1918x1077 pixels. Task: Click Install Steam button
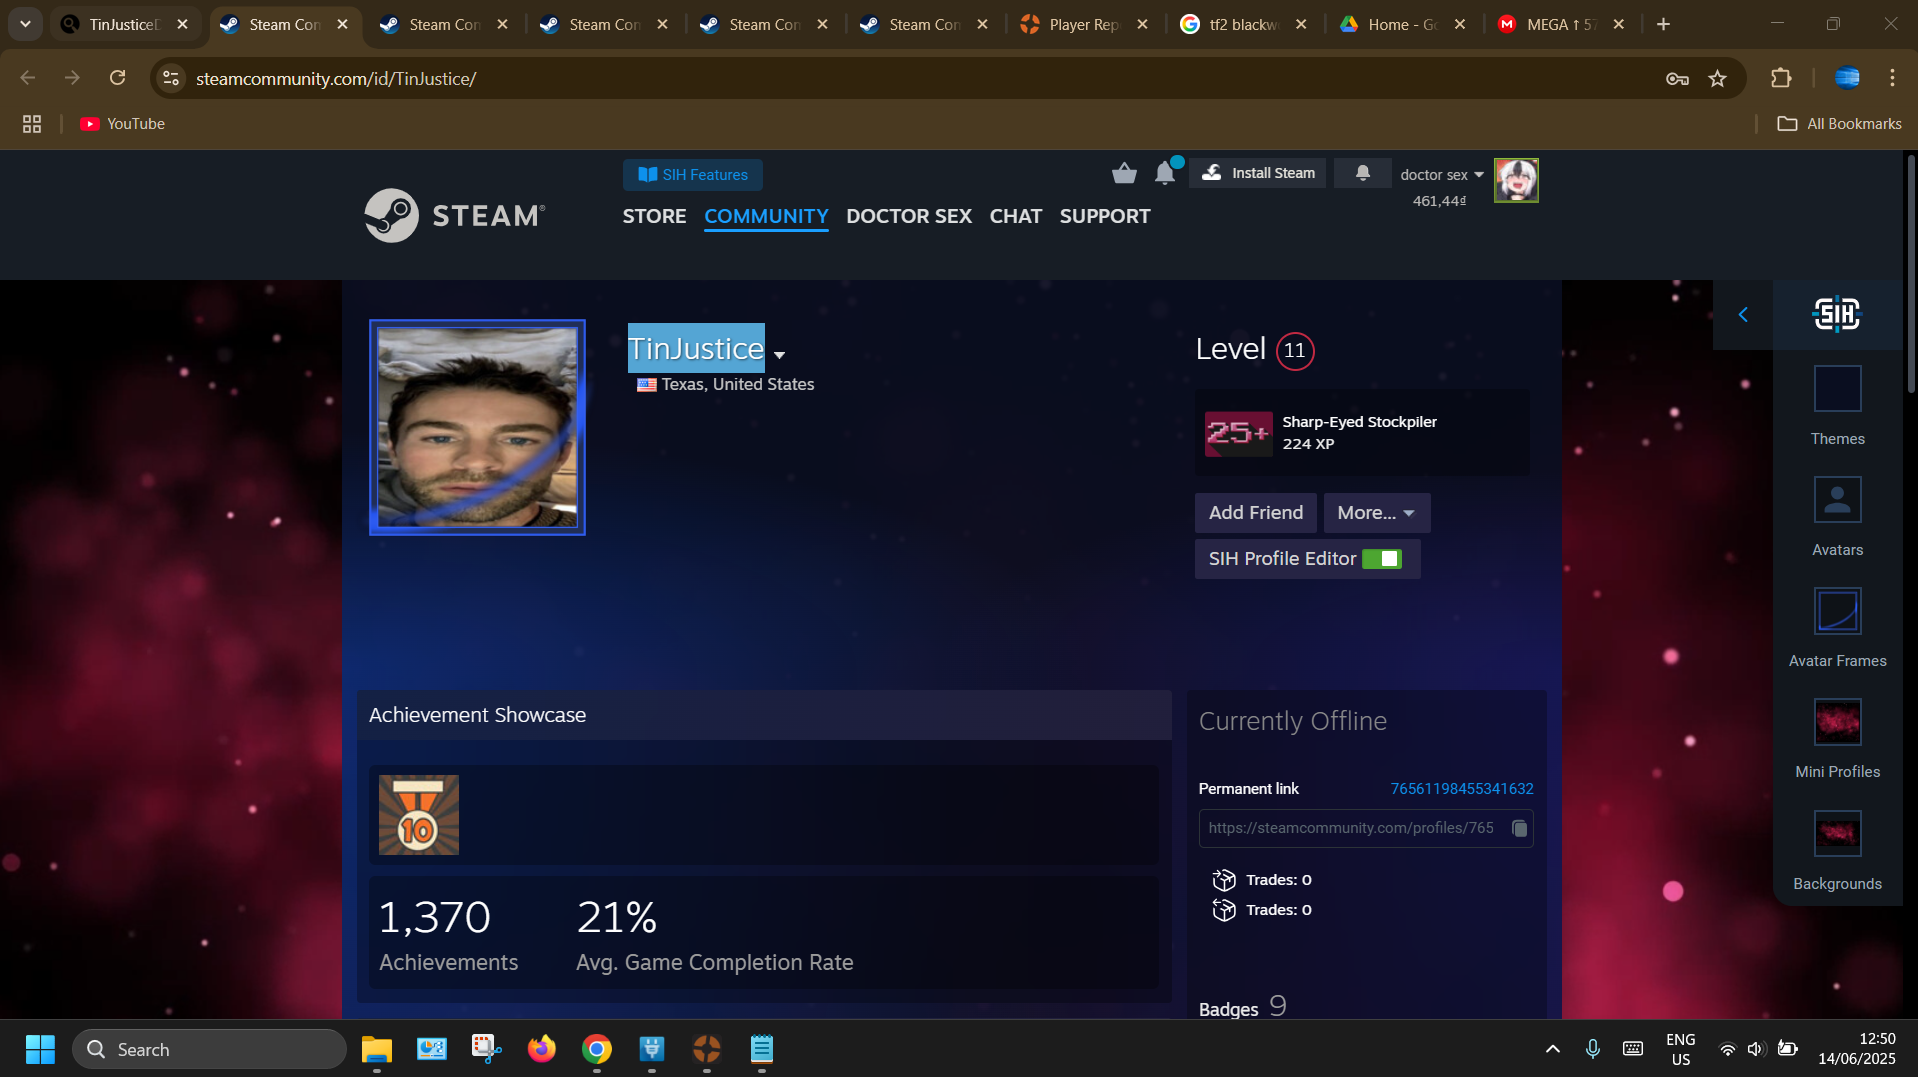click(1258, 173)
